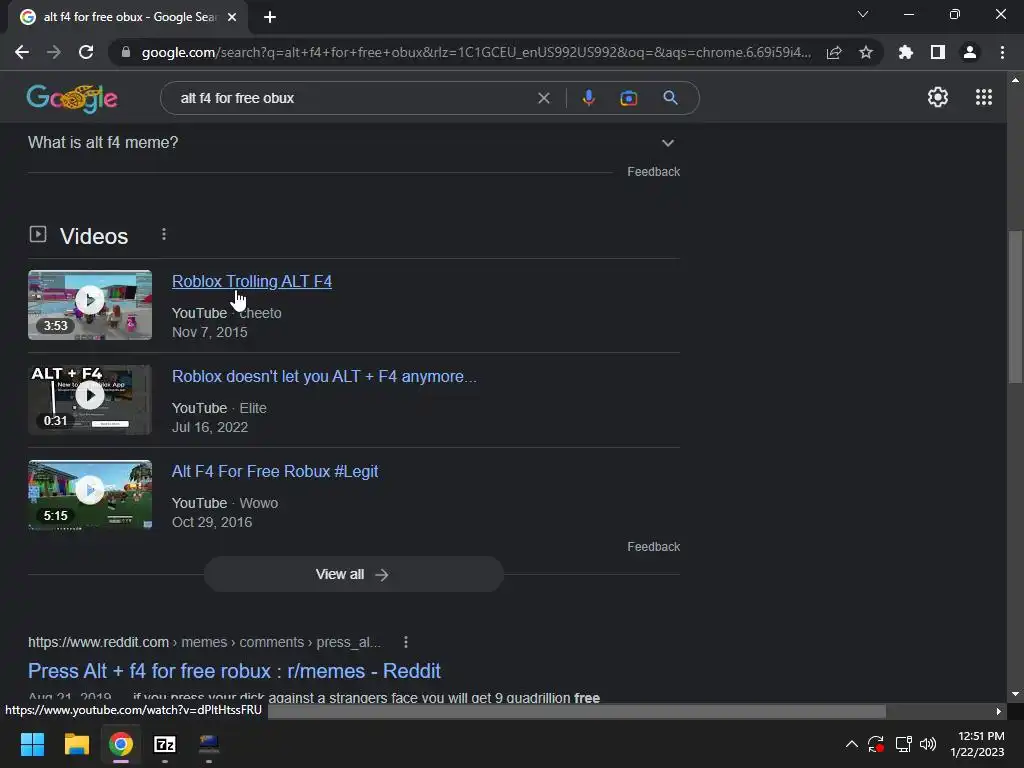Reload the current page
1024x768 pixels.
pos(86,52)
